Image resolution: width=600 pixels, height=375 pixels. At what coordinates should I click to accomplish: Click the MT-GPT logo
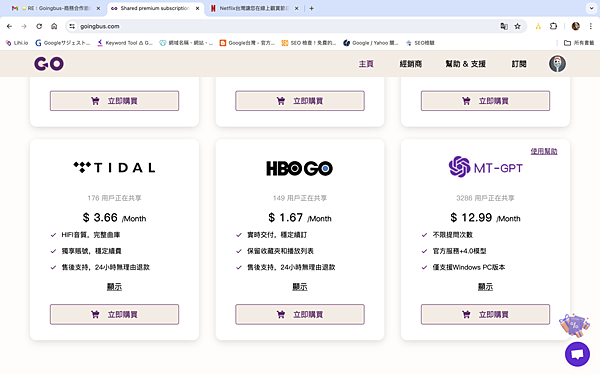coord(486,167)
